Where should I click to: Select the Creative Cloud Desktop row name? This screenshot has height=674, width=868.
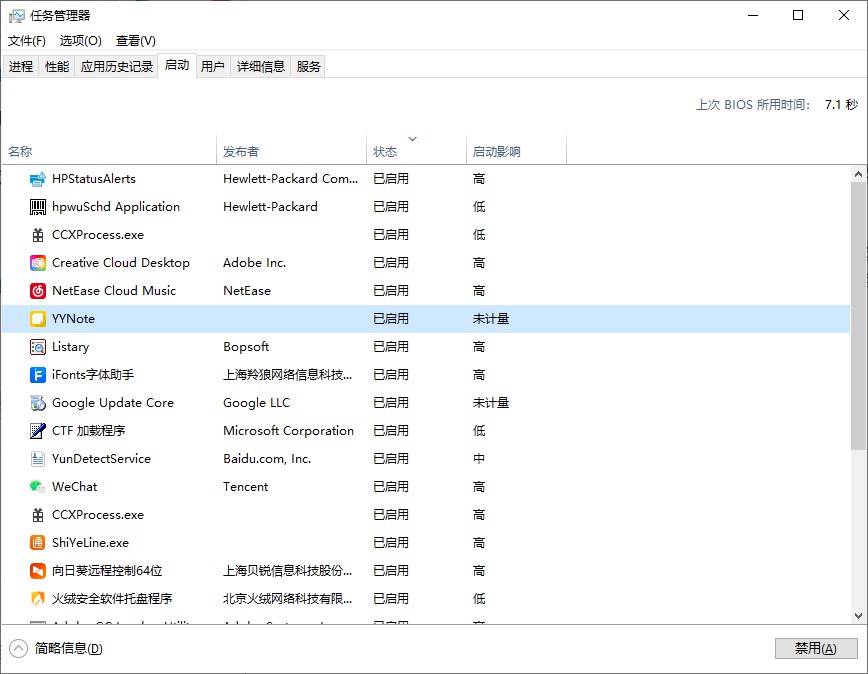121,263
